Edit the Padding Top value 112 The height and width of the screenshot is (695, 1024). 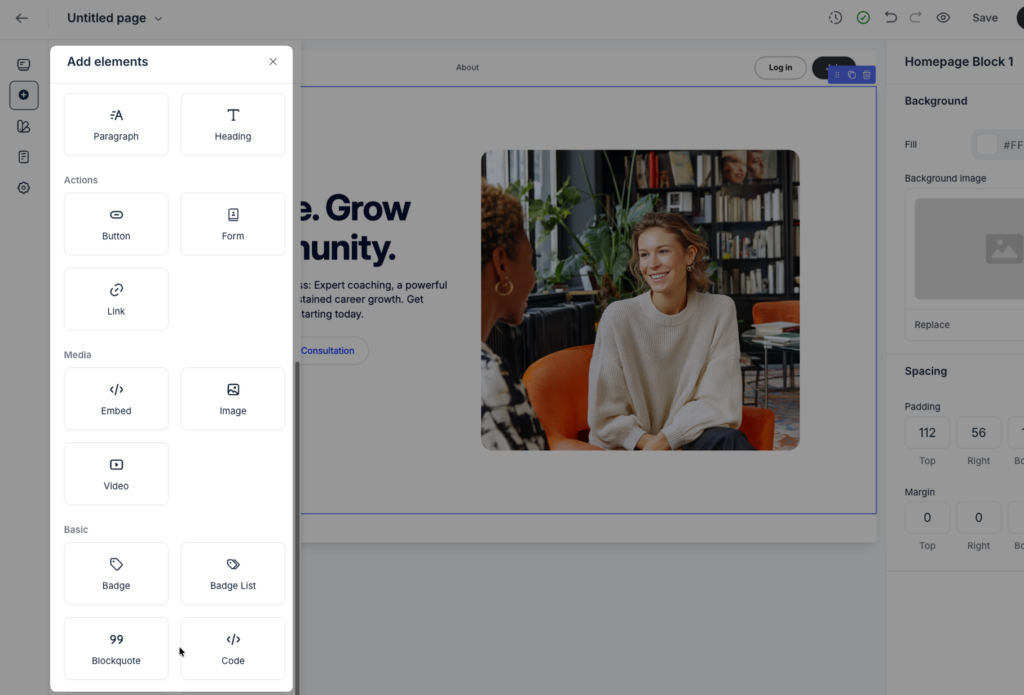(927, 432)
